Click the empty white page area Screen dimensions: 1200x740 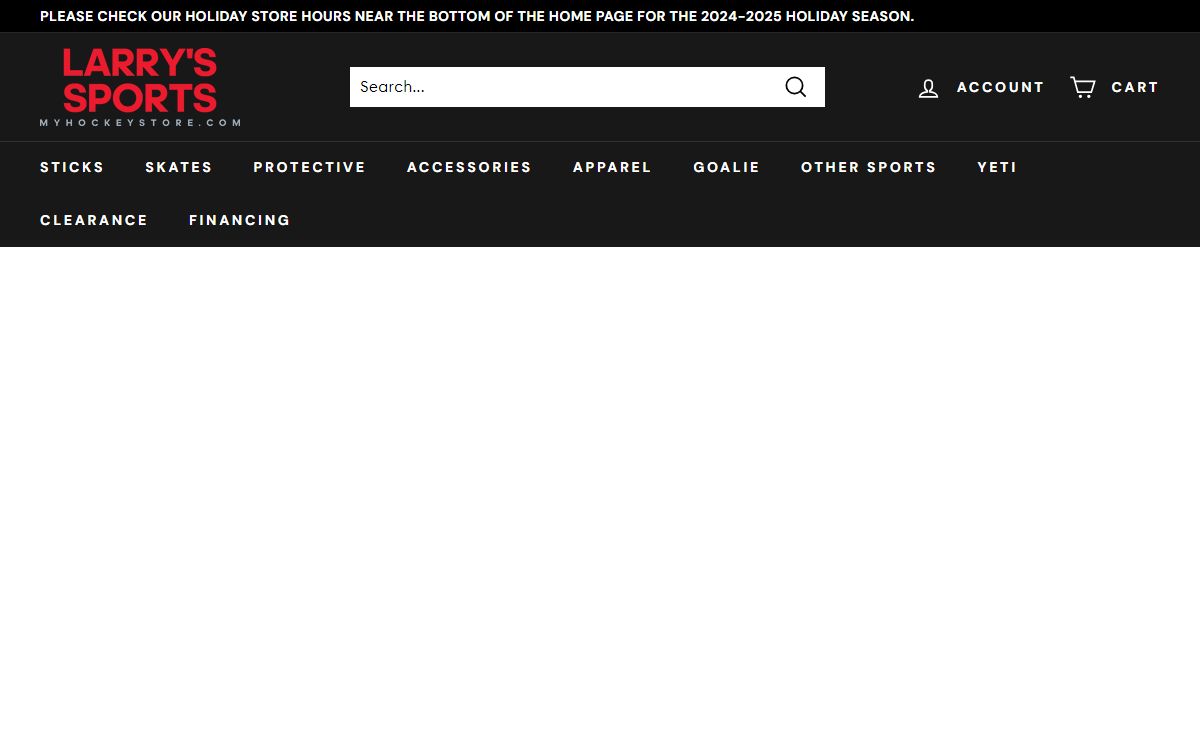pyautogui.click(x=600, y=490)
